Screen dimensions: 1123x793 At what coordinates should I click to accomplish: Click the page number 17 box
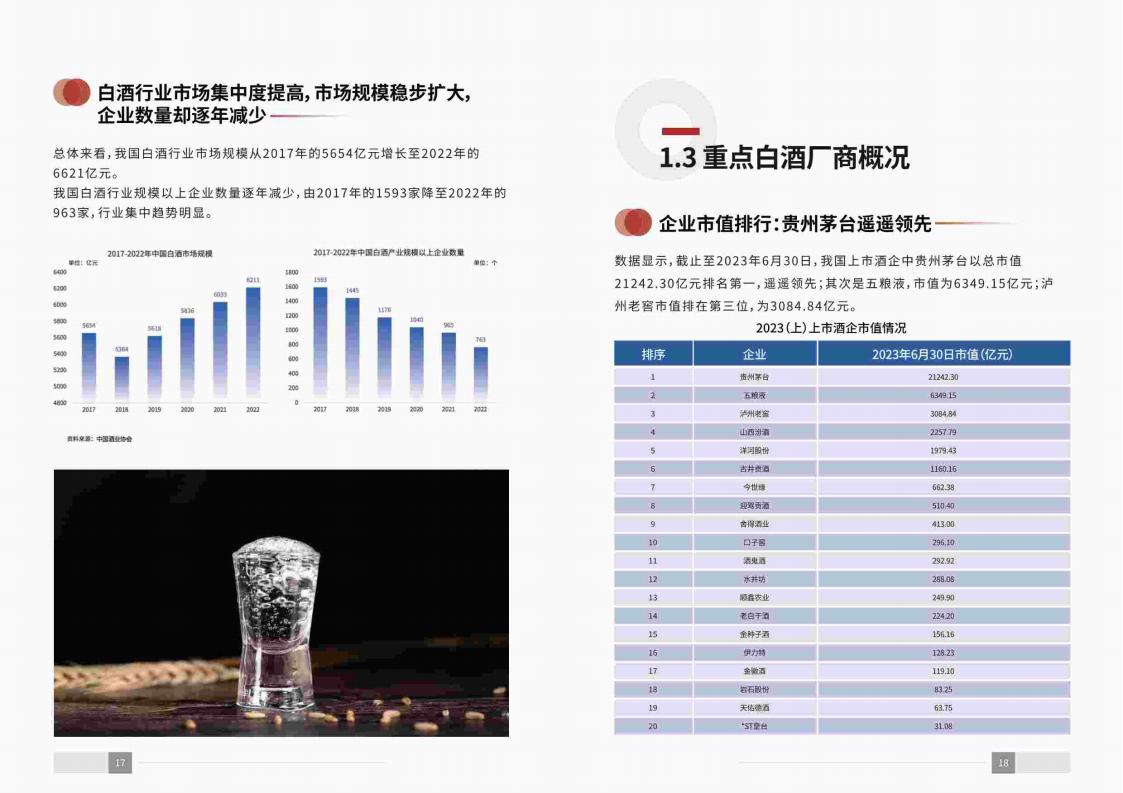tap(120, 763)
